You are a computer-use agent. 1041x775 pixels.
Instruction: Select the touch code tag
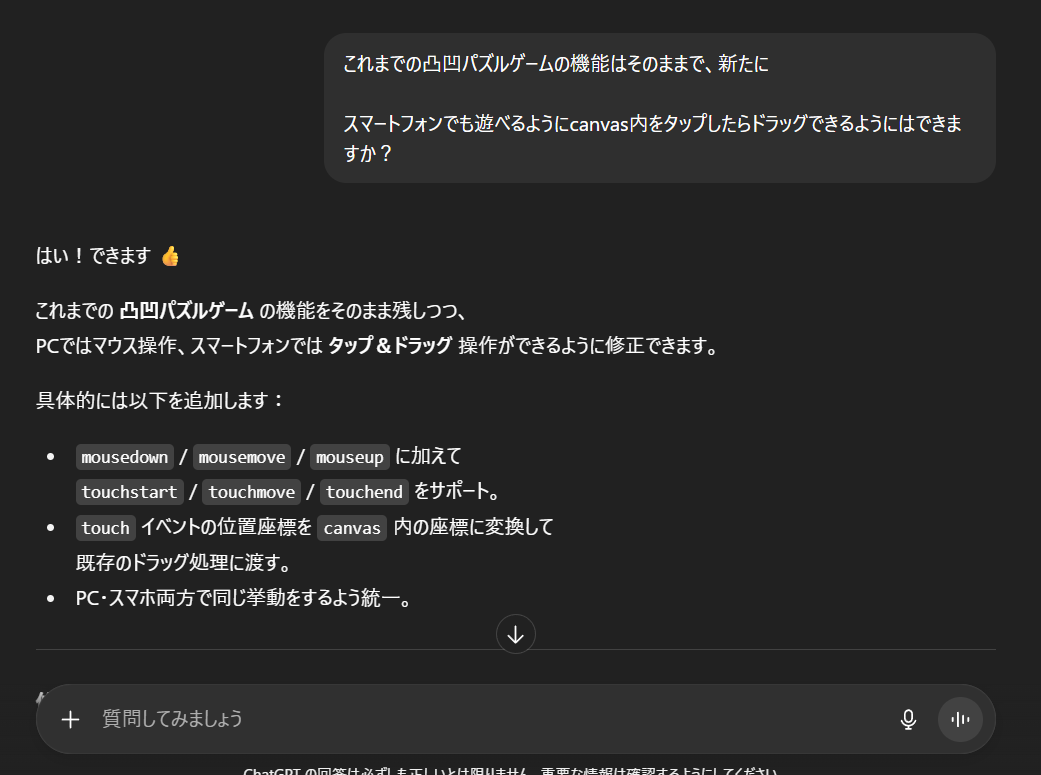[106, 528]
